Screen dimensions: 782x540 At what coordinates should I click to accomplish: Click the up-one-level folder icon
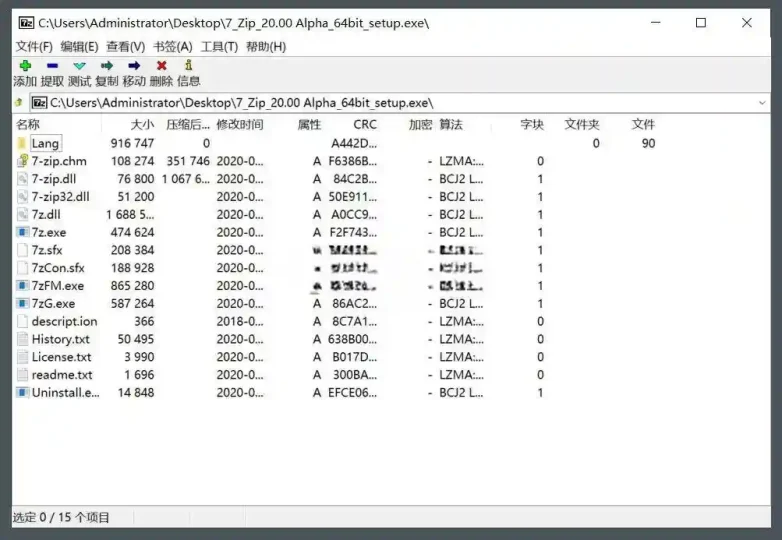coord(19,102)
